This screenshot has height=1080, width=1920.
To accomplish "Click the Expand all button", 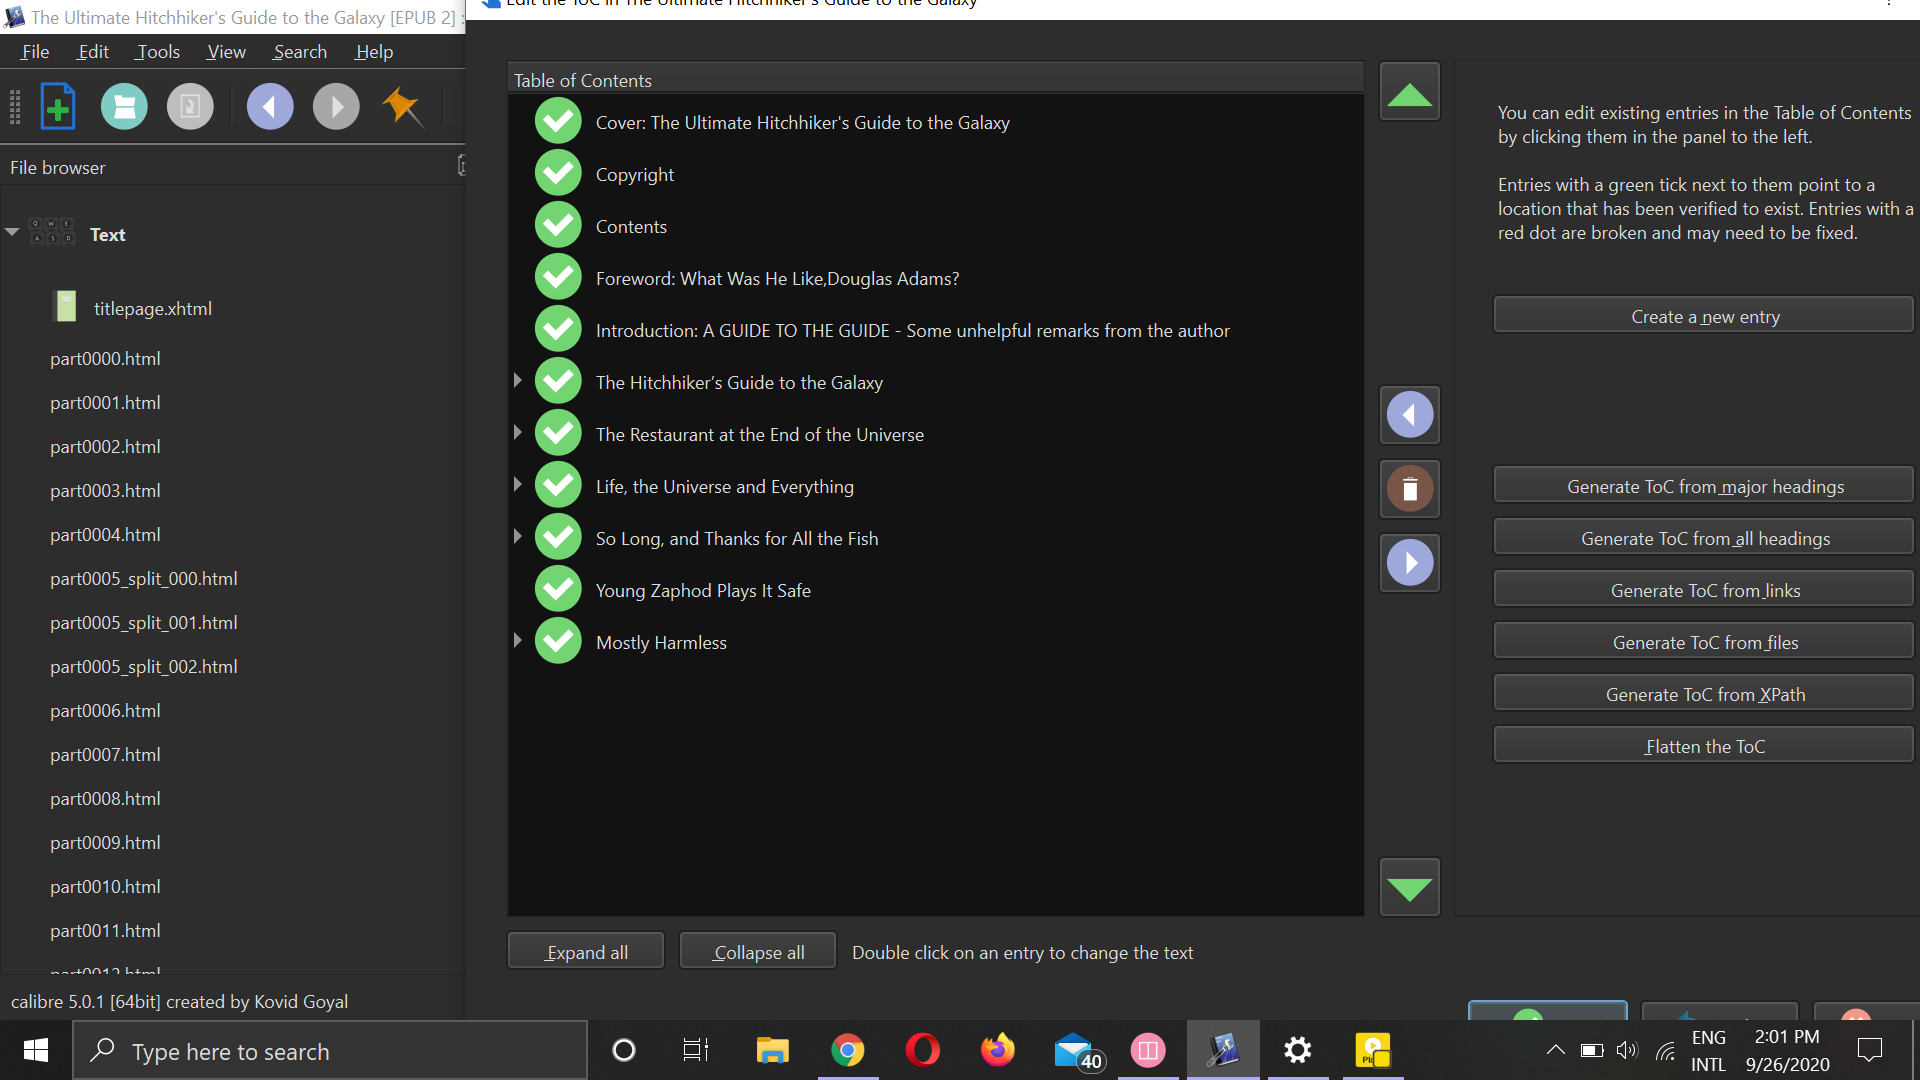I will [586, 953].
